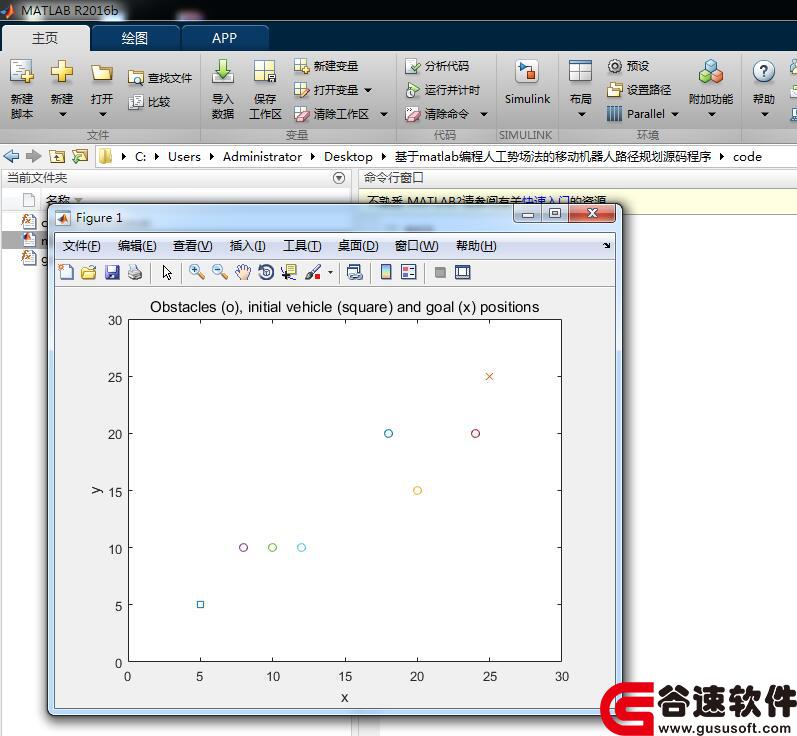Click Show Plot Tools and Dock icon
This screenshot has height=736, width=797.
coord(463,272)
